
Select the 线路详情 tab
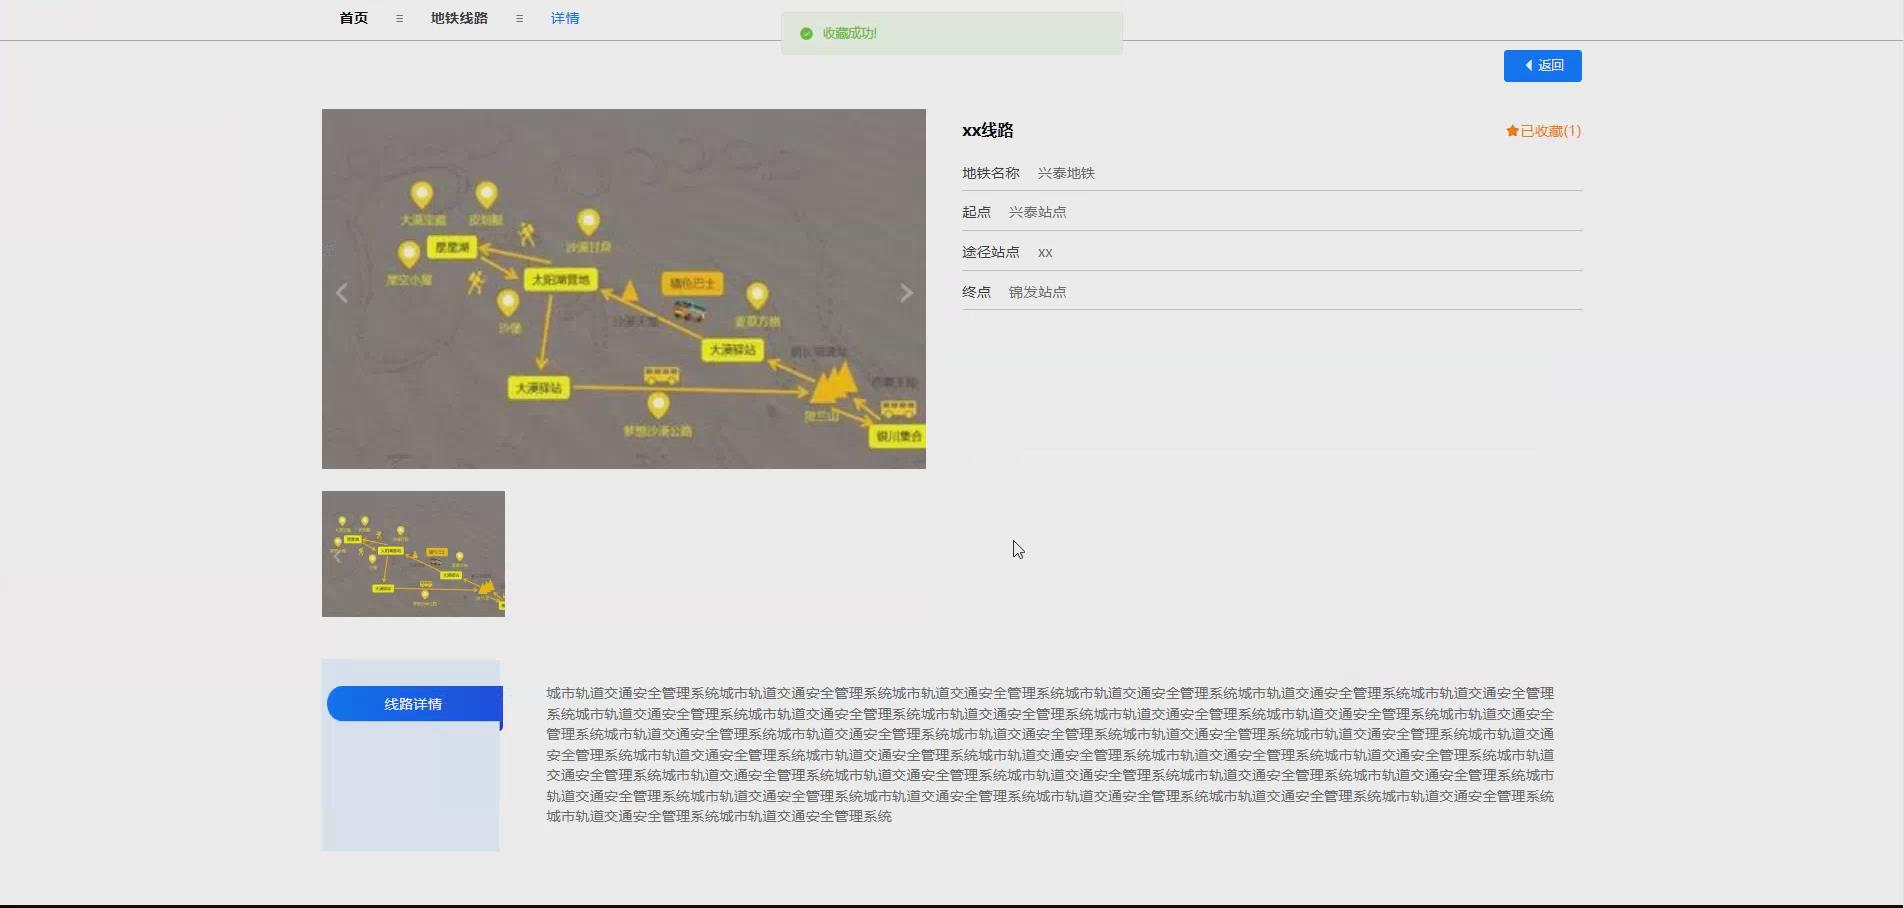click(413, 704)
